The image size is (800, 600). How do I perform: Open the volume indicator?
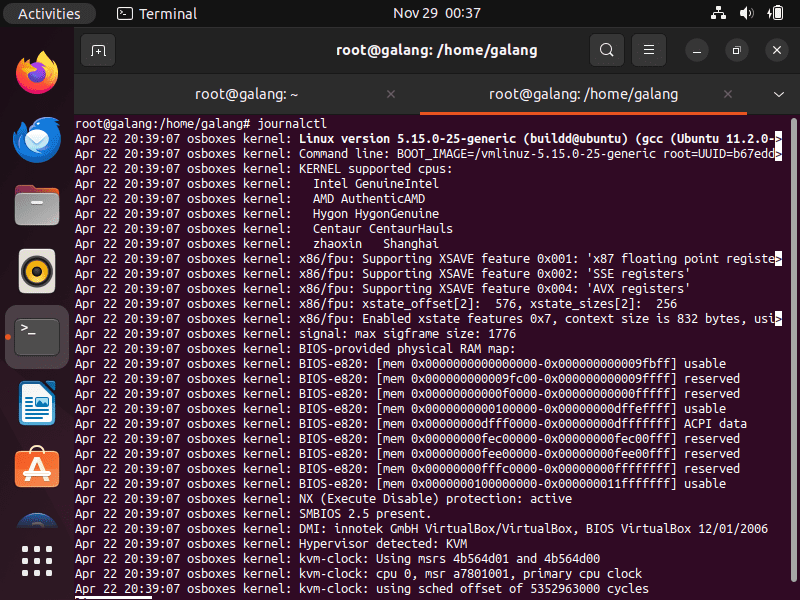[746, 13]
